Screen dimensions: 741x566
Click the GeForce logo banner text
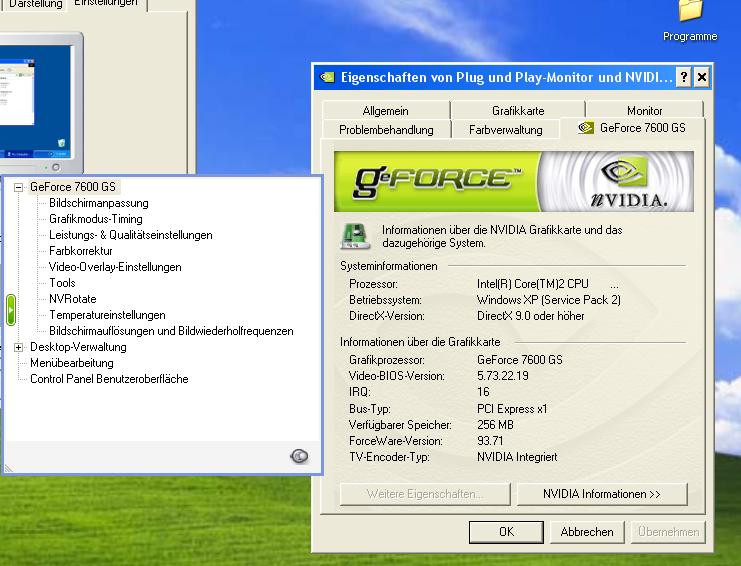[437, 181]
